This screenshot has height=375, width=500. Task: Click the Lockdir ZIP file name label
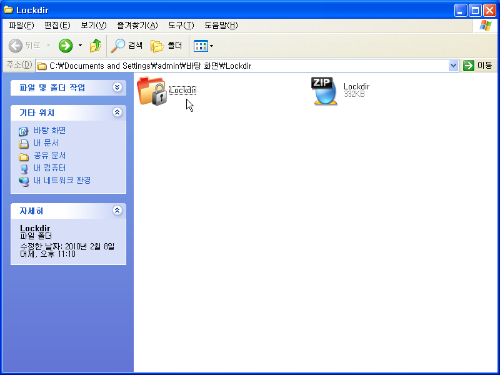coord(356,86)
